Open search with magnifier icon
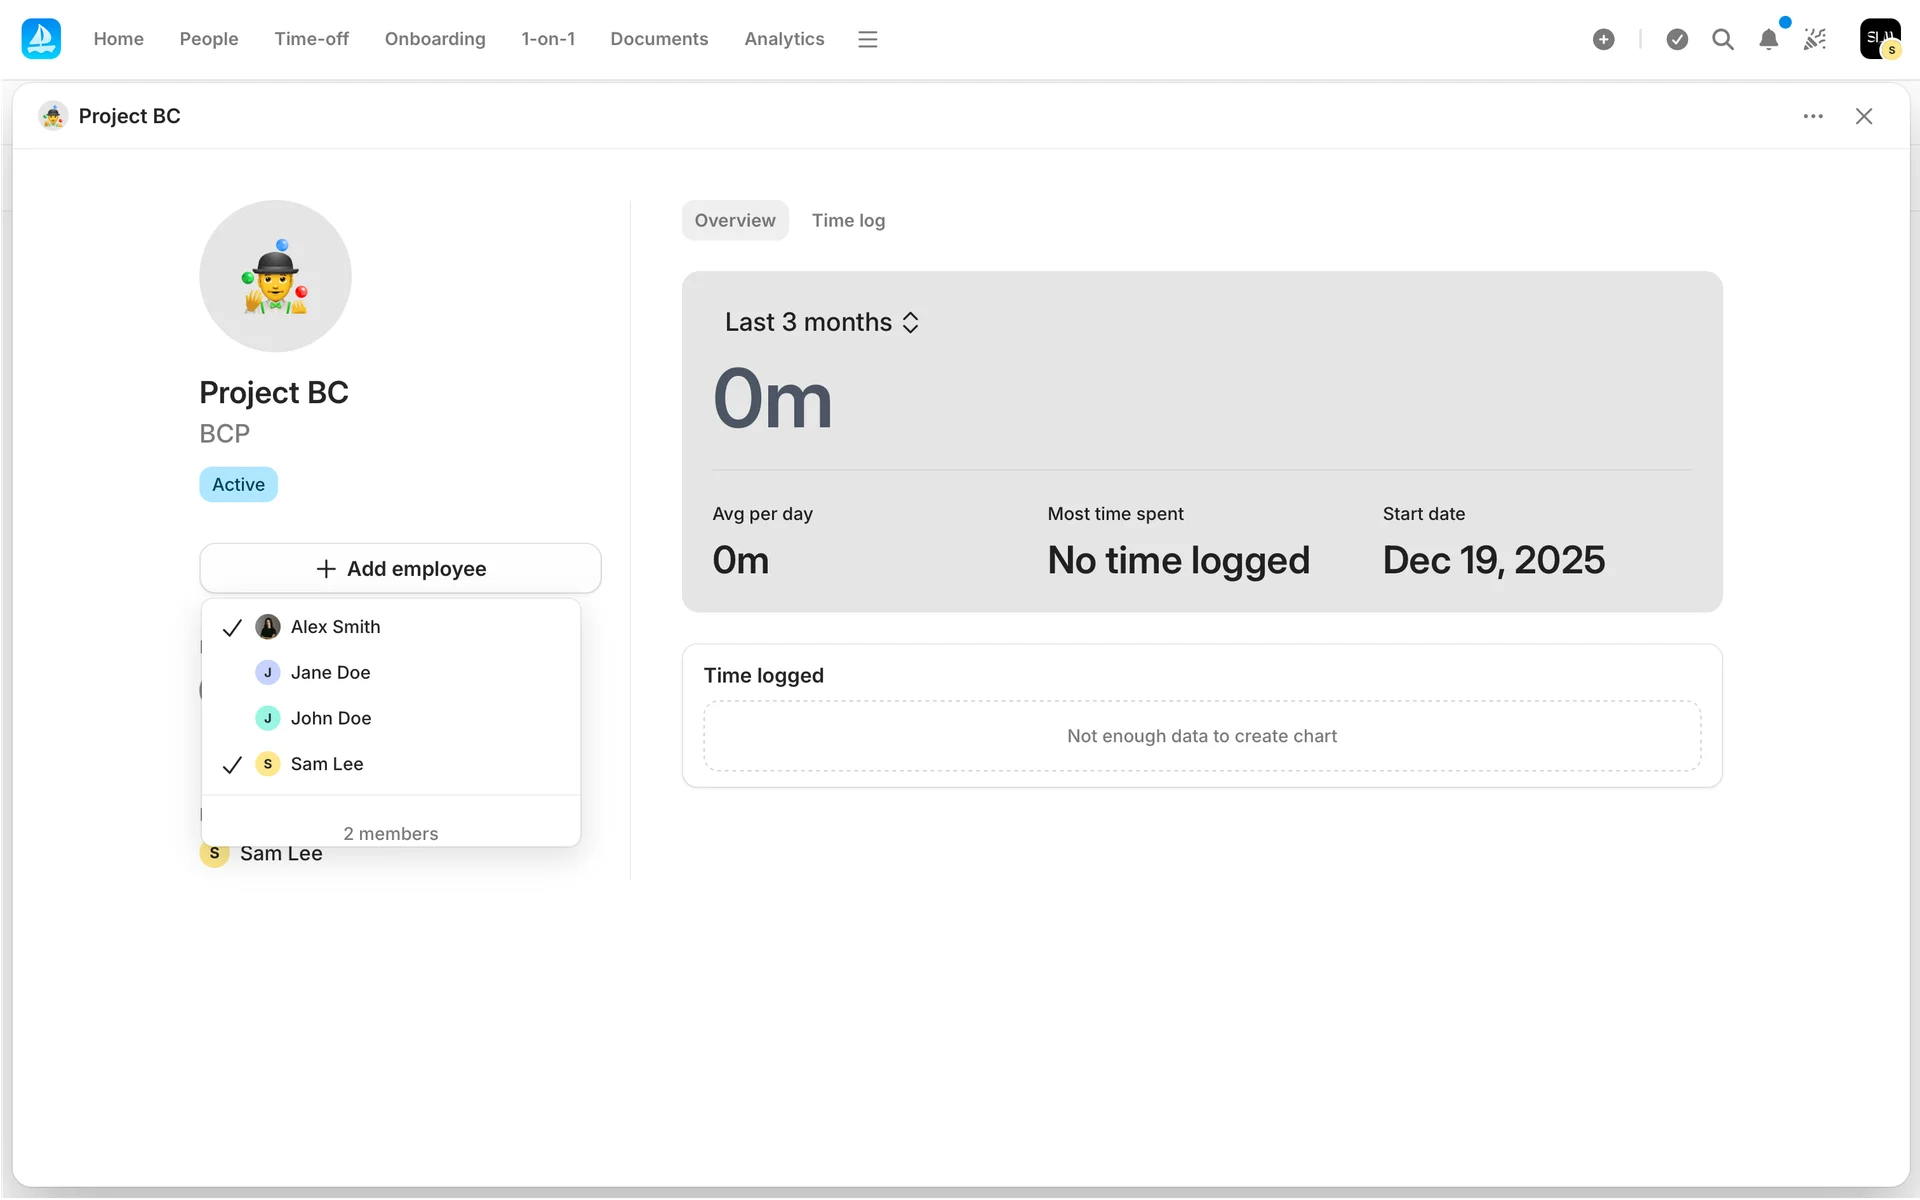Viewport: 1920px width, 1200px height. 1722,39
